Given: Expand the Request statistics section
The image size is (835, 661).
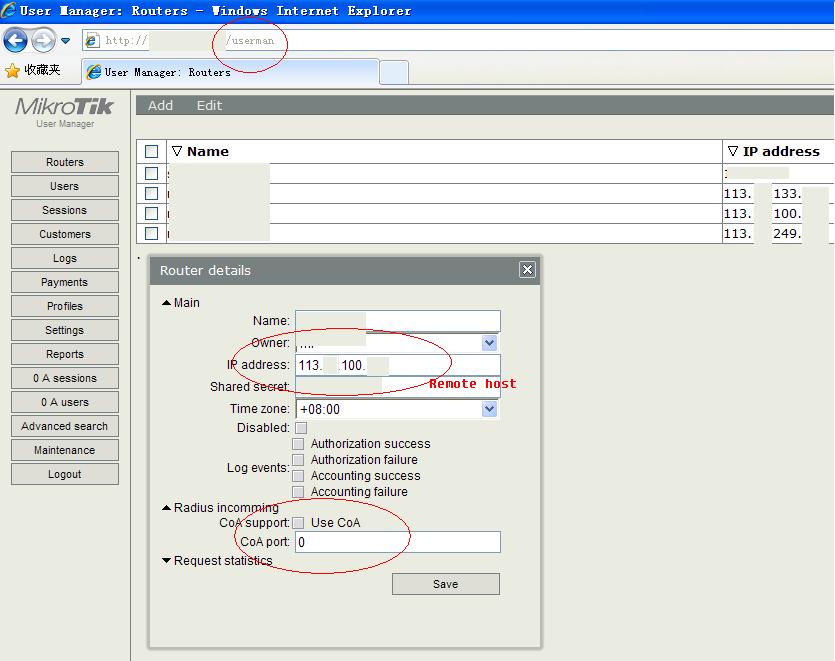Looking at the screenshot, I should click(217, 561).
